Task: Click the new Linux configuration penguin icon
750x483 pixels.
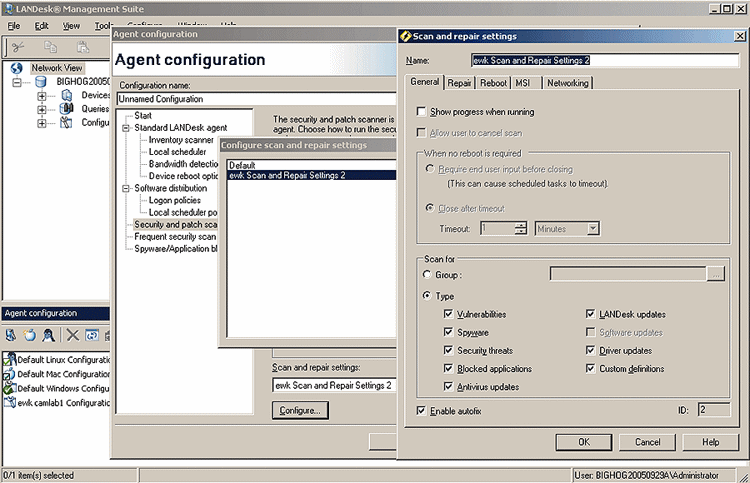Action: [x=48, y=335]
